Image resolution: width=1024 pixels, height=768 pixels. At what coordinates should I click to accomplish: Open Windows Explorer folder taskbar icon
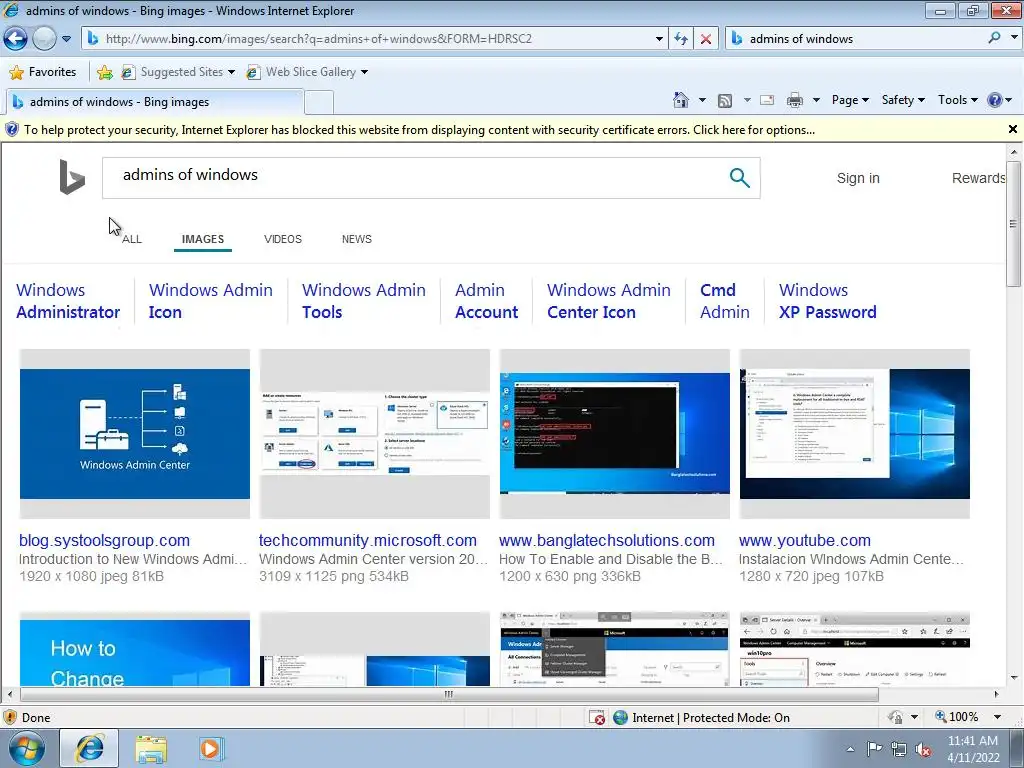(x=151, y=749)
